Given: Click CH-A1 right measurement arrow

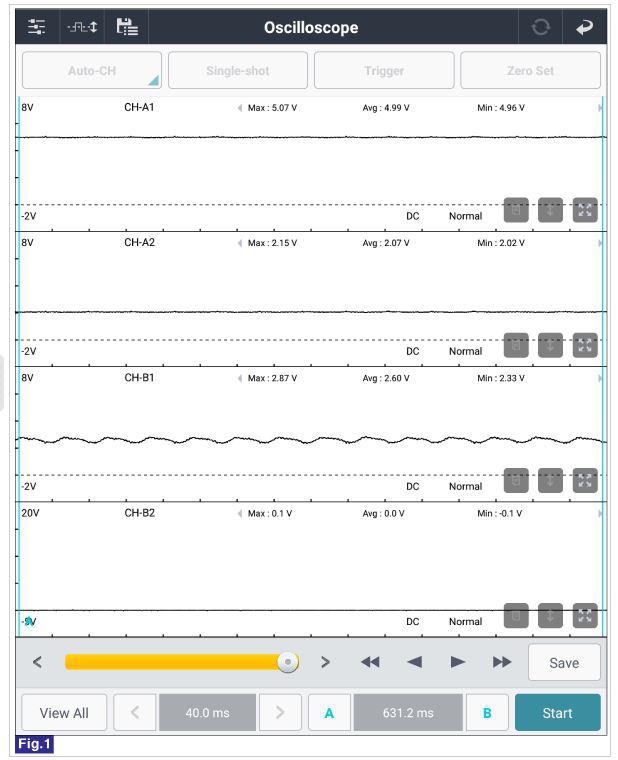Looking at the screenshot, I should coord(600,108).
